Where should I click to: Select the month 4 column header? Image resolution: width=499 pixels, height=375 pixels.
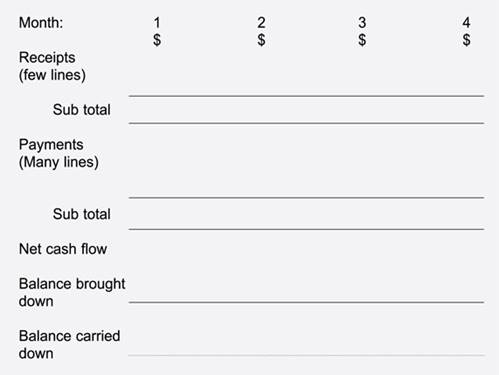click(x=466, y=23)
